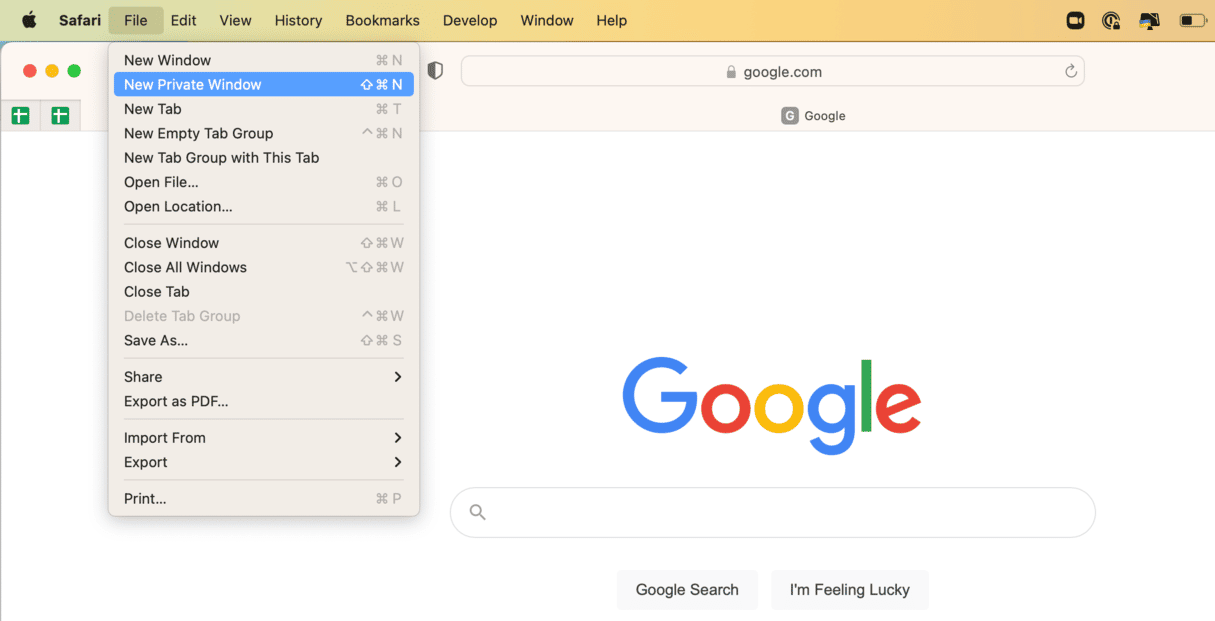
Task: Choose Save As...
Action: (x=264, y=340)
